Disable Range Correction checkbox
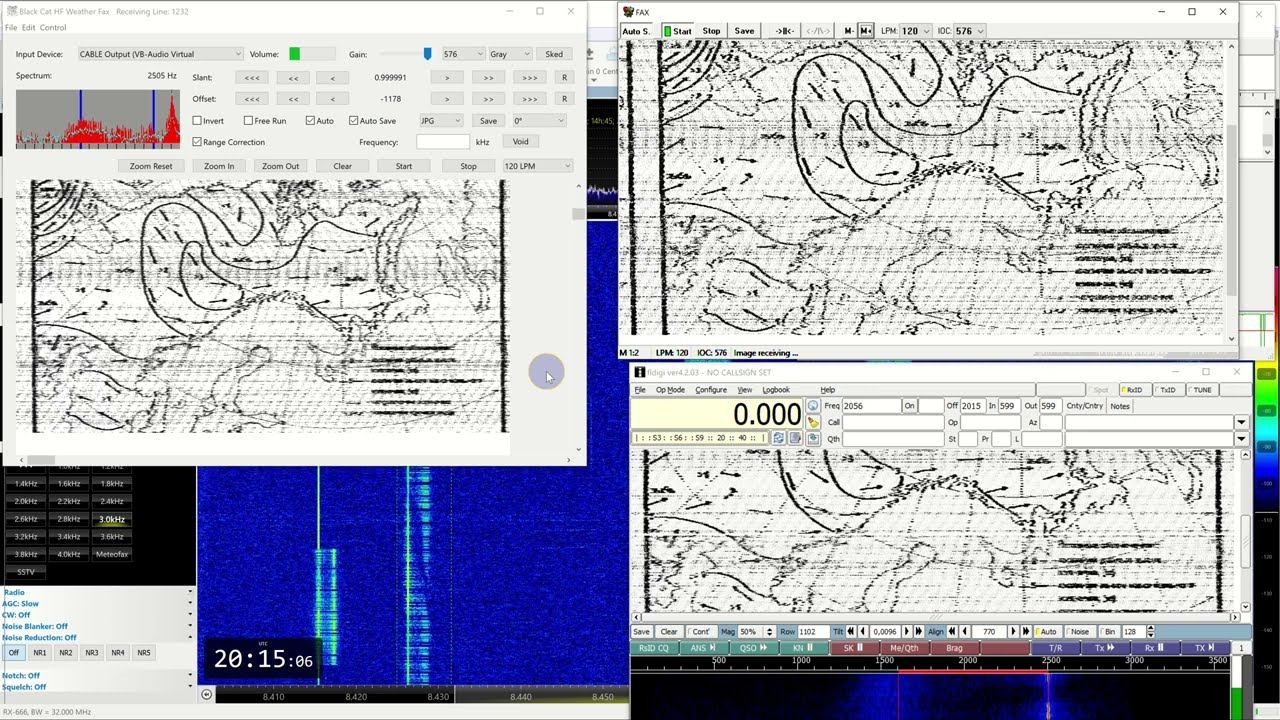 [x=198, y=142]
